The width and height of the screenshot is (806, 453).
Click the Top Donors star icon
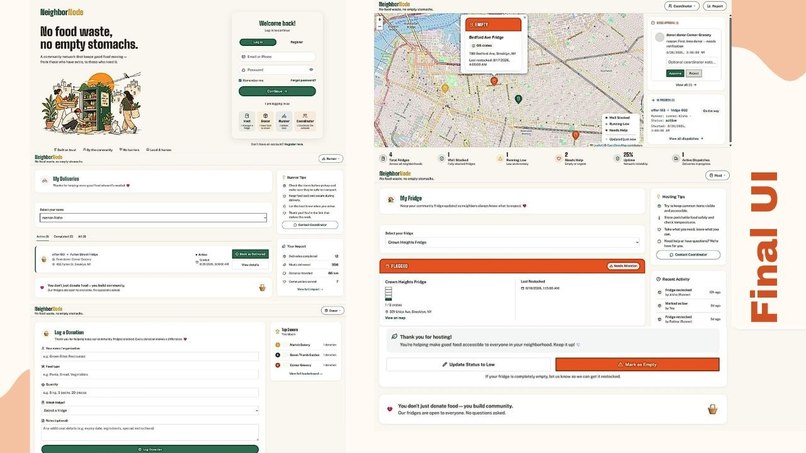click(x=278, y=331)
